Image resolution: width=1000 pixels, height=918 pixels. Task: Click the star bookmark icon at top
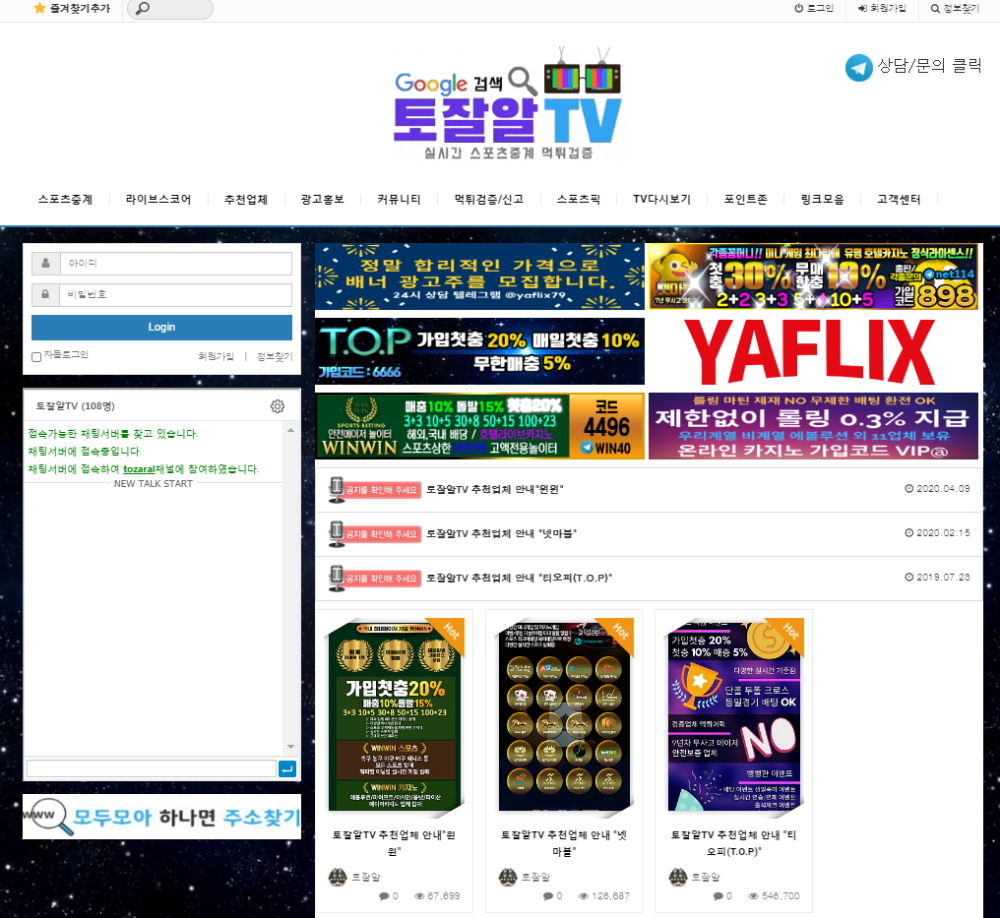point(40,8)
